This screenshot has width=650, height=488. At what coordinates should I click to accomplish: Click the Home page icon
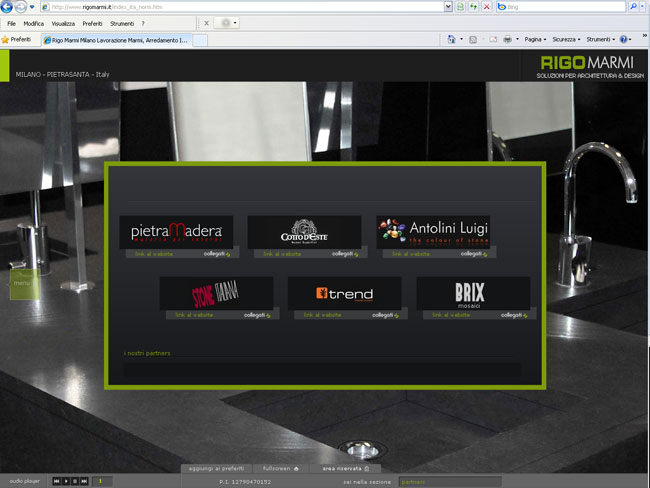tap(451, 39)
